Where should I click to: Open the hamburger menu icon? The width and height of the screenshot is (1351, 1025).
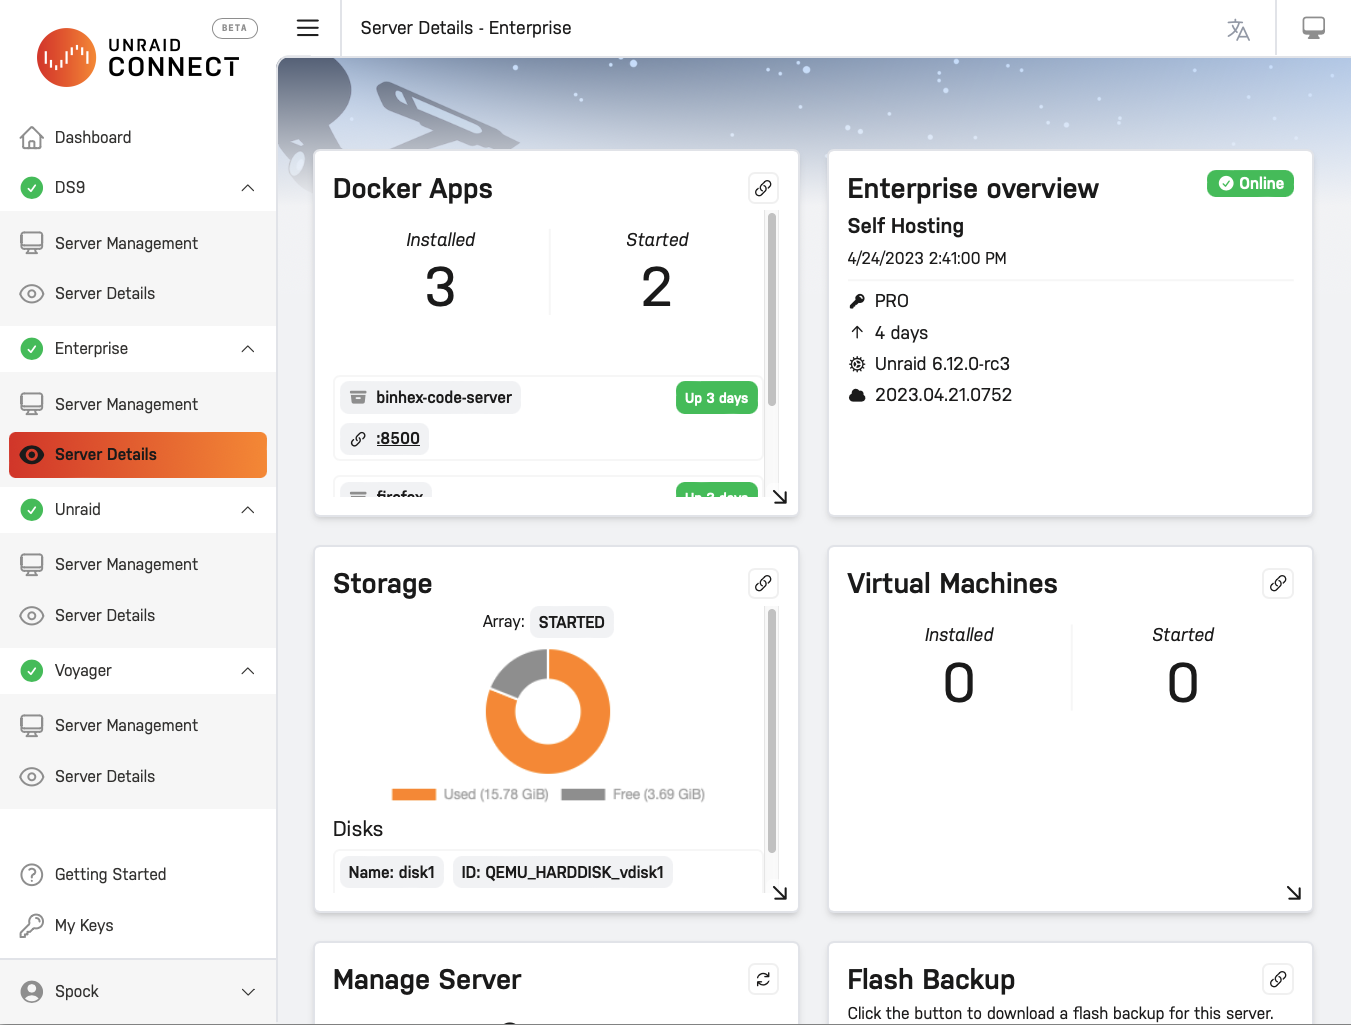click(x=308, y=28)
